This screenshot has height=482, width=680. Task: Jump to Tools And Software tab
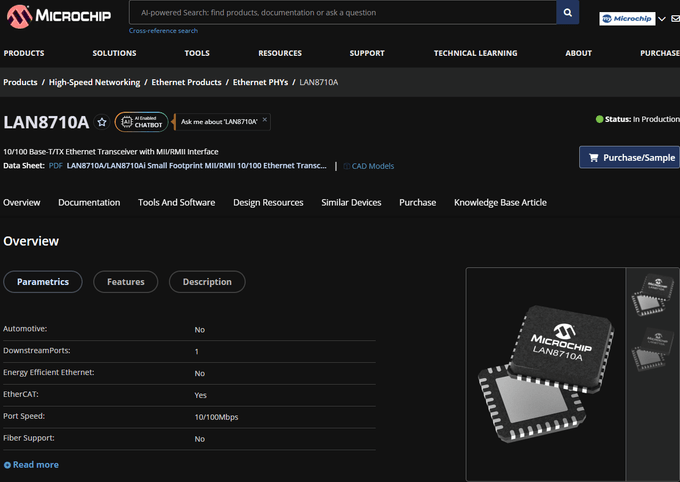click(177, 203)
